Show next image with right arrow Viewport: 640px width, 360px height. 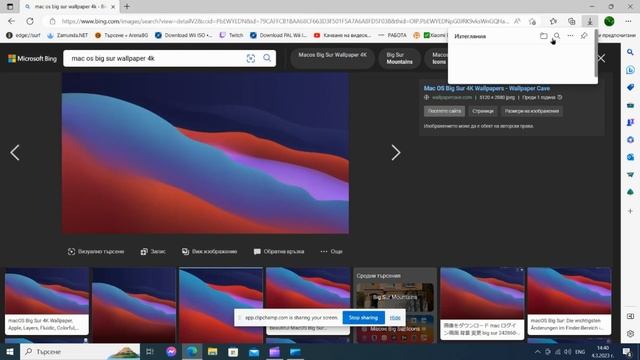396,153
